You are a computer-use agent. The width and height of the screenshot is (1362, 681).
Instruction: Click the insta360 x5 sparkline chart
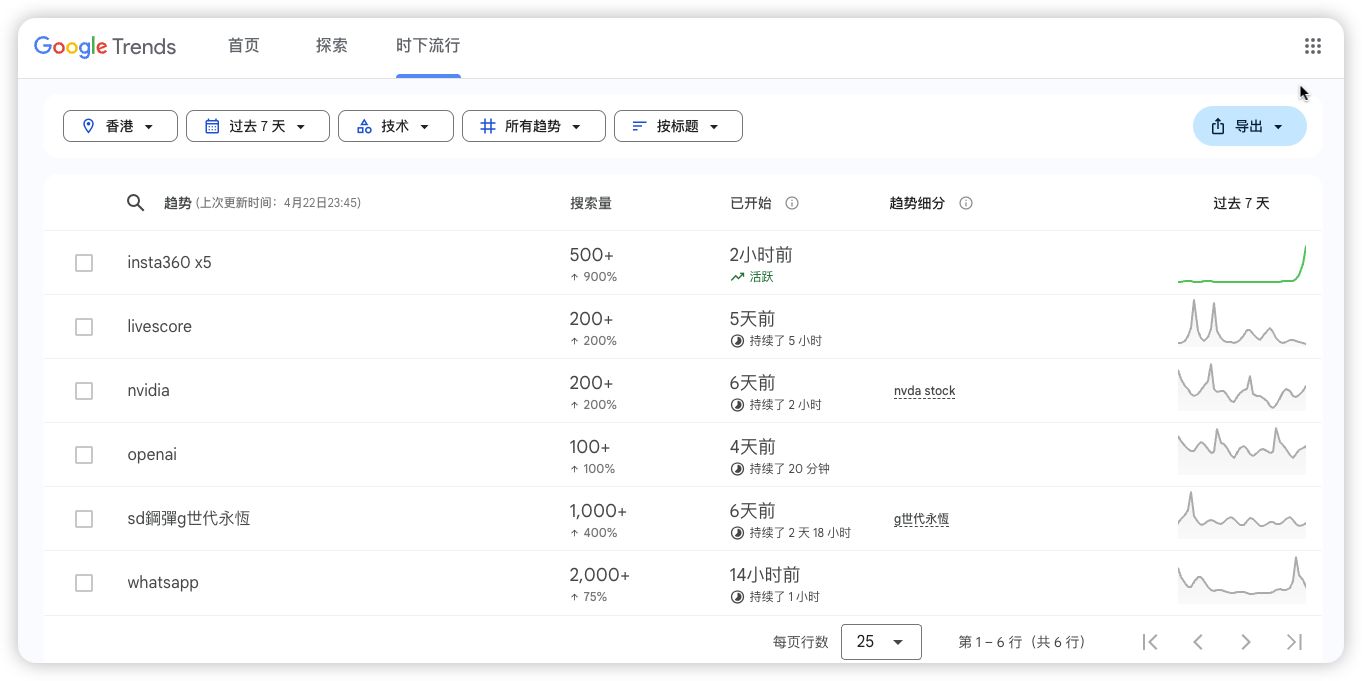(1242, 264)
